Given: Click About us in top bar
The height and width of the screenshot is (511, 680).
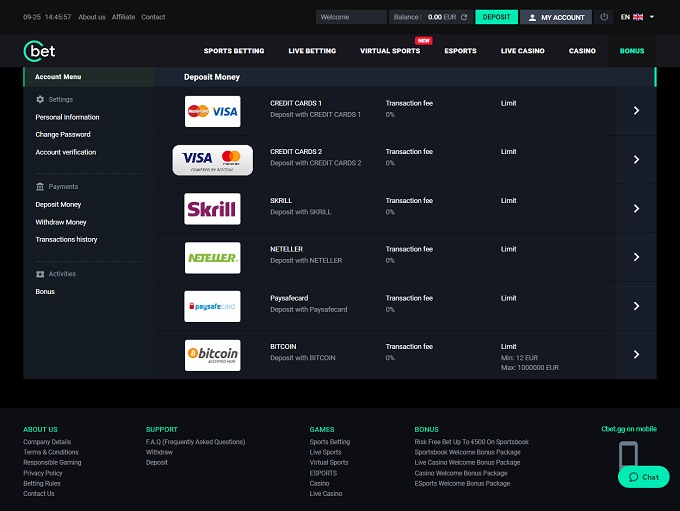Looking at the screenshot, I should [x=92, y=17].
